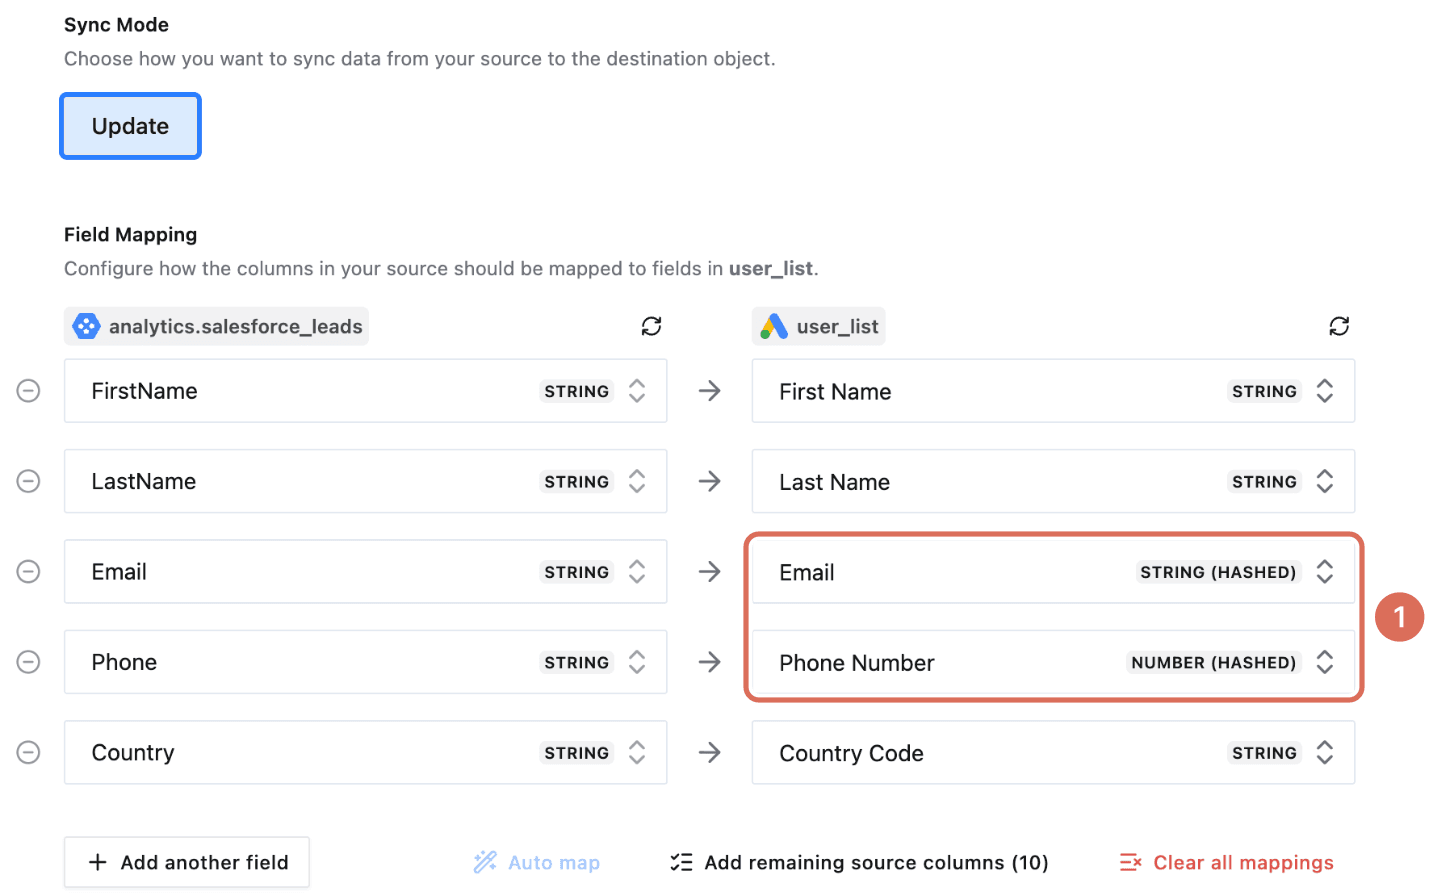Open the destination Email hashed field dropdown
Viewport: 1430px width, 896px height.
(1053, 571)
